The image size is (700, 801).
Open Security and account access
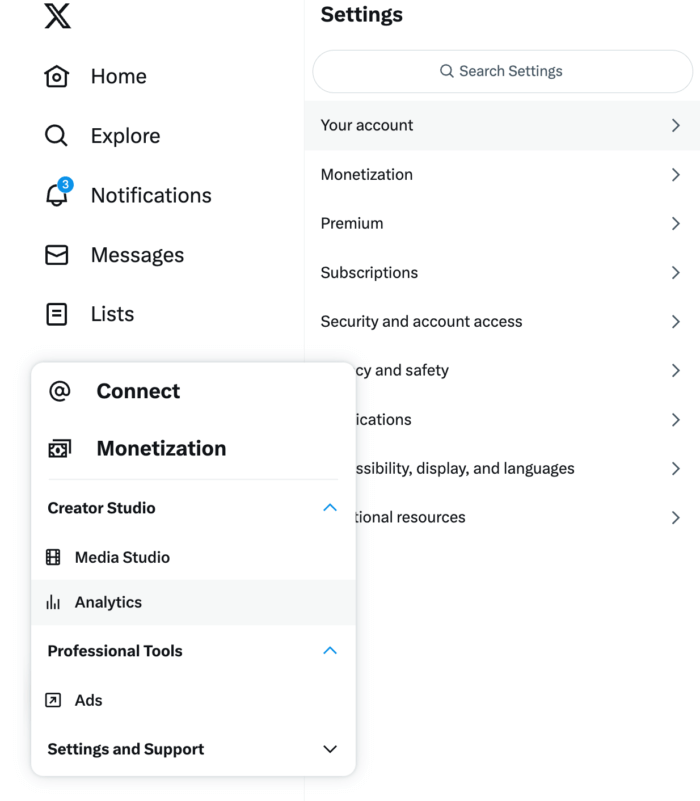pos(500,321)
